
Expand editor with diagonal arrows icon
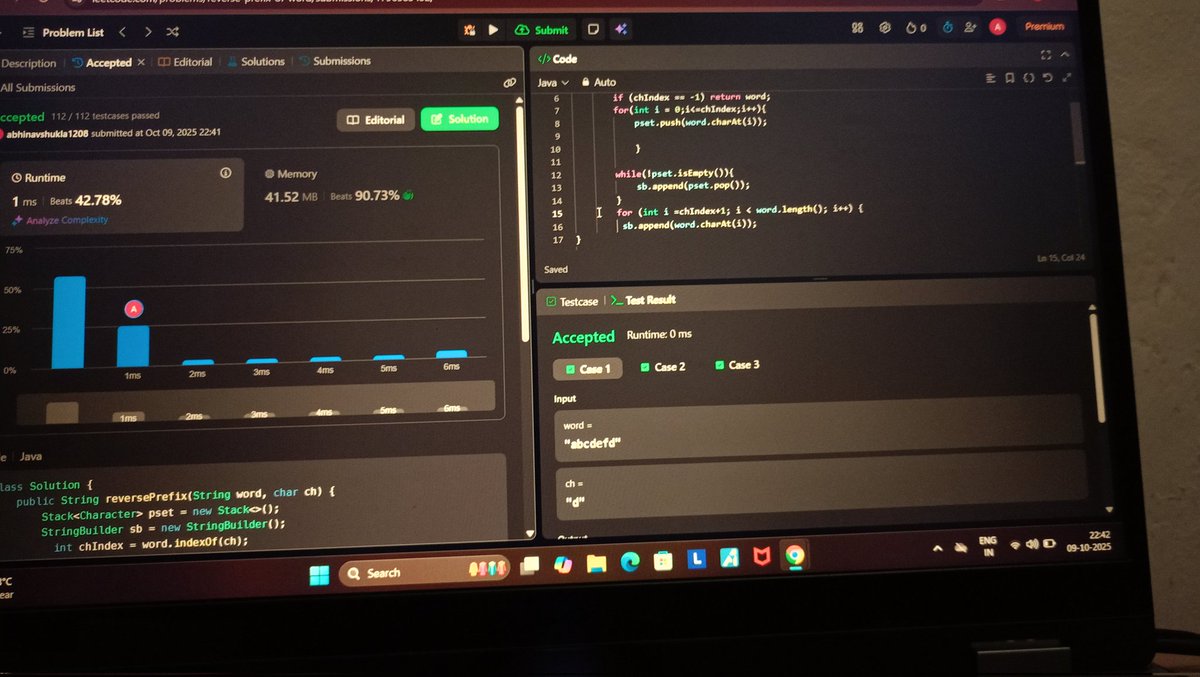(x=1066, y=77)
